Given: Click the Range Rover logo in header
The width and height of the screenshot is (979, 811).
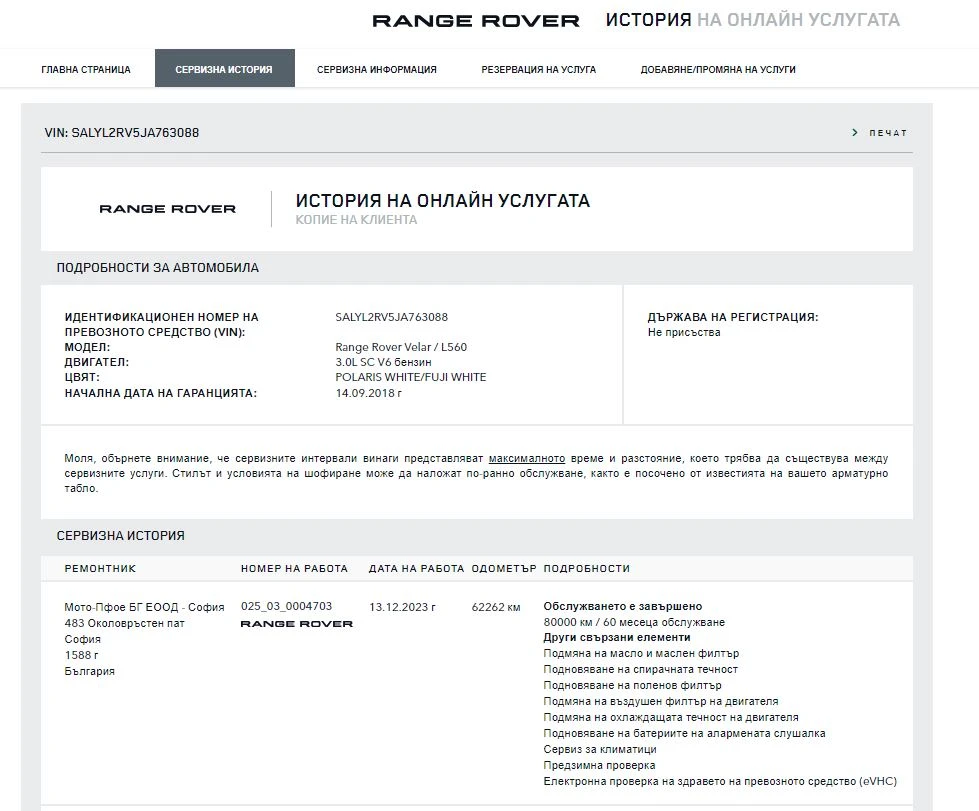Looking at the screenshot, I should click(x=475, y=21).
